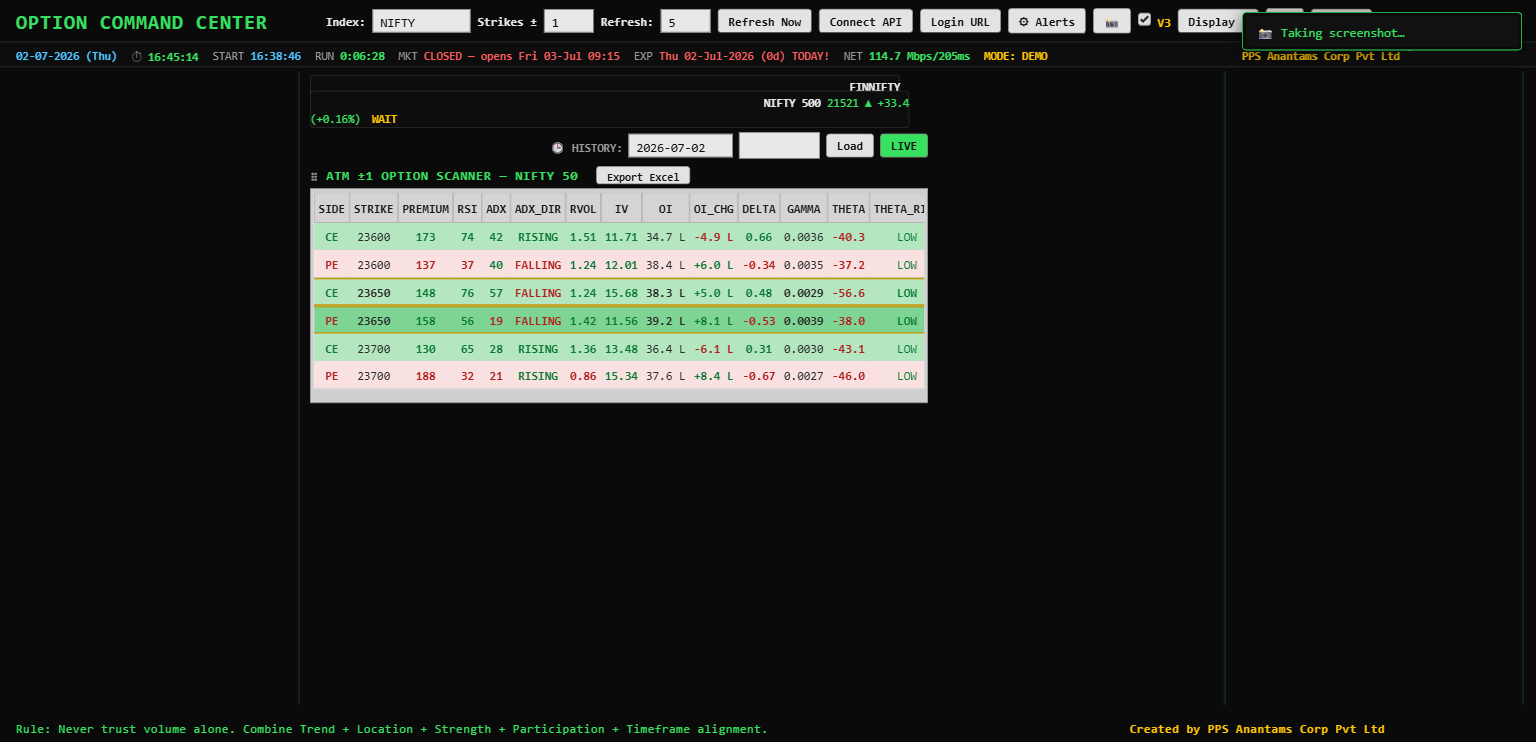1536x742 pixels.
Task: Open Alerts with the gear icon
Action: 1046,21
